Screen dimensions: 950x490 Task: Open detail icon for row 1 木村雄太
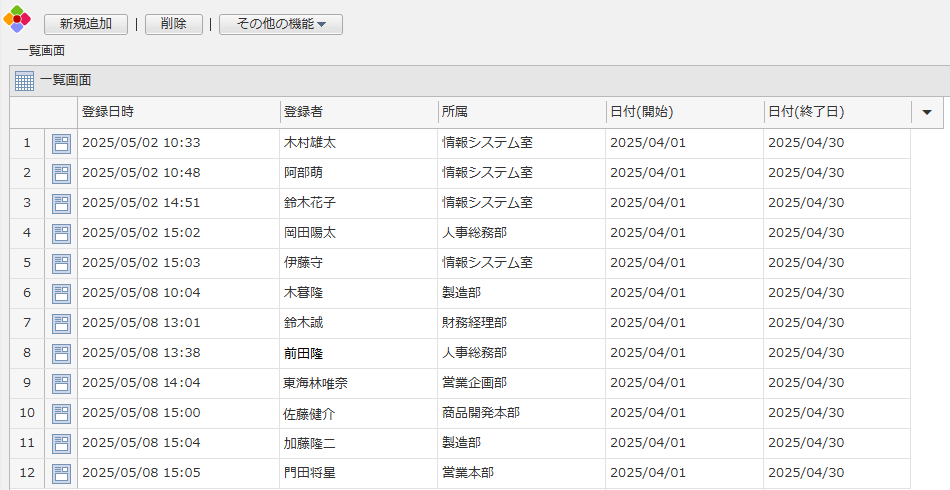coord(61,143)
